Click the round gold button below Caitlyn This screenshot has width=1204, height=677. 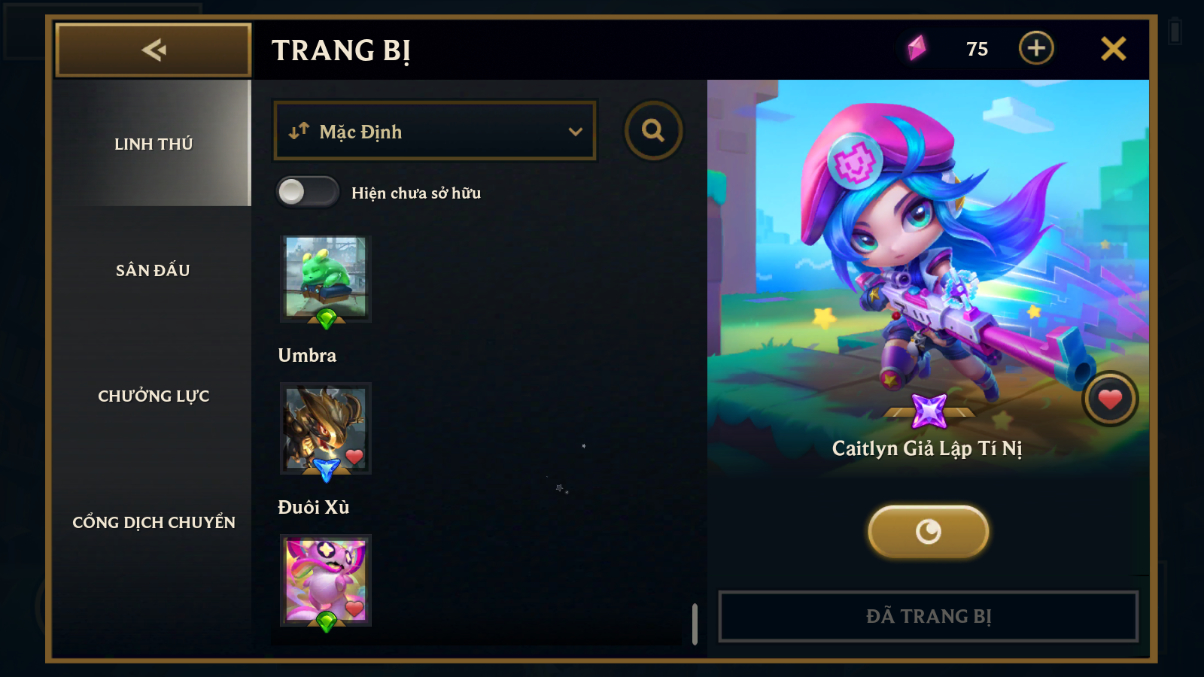[928, 532]
